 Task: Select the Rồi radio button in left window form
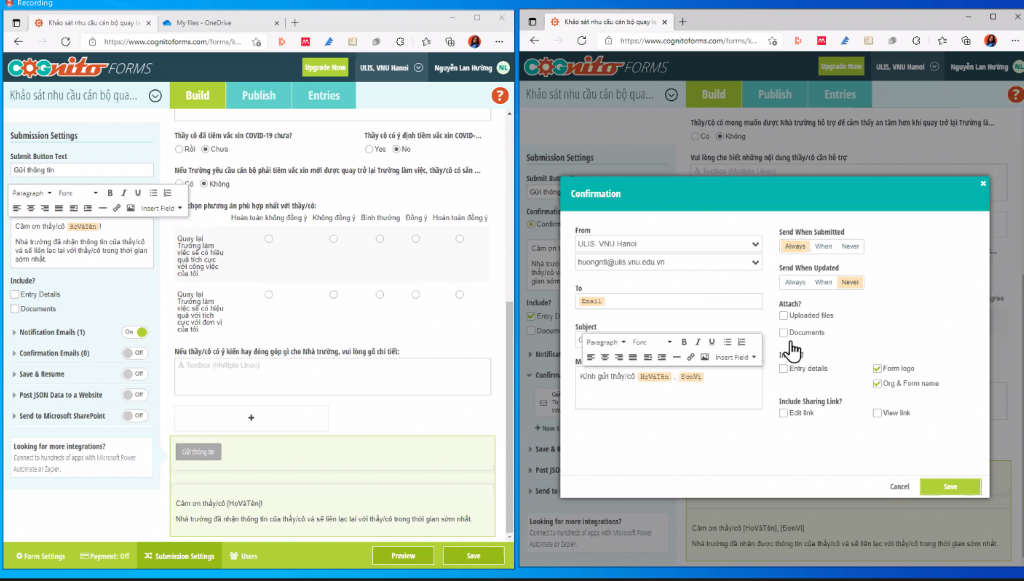(179, 149)
